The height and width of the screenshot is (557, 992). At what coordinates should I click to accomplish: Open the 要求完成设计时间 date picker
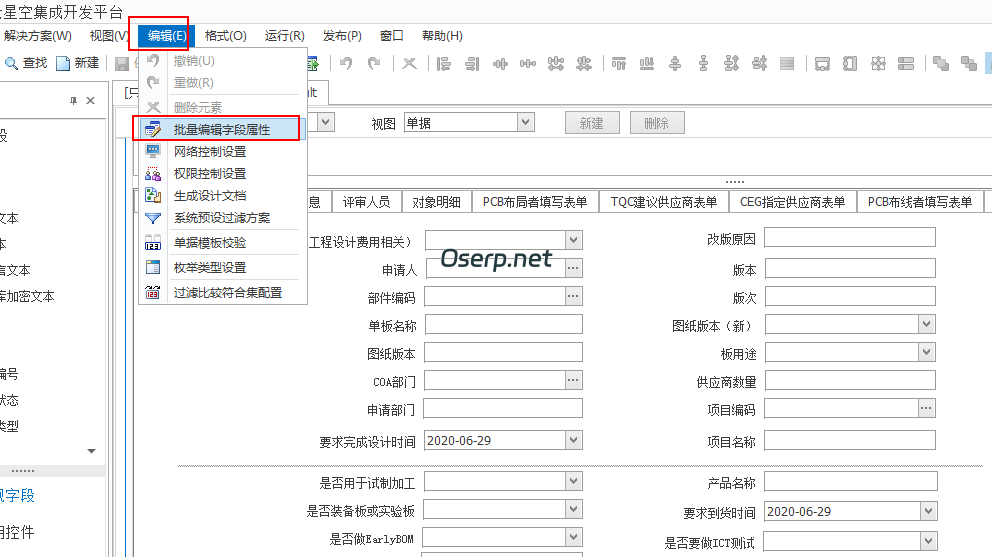click(573, 440)
